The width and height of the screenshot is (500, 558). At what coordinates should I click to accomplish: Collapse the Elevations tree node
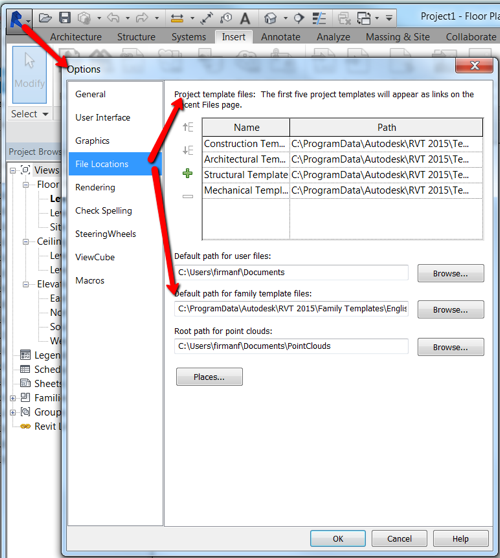click(26, 284)
